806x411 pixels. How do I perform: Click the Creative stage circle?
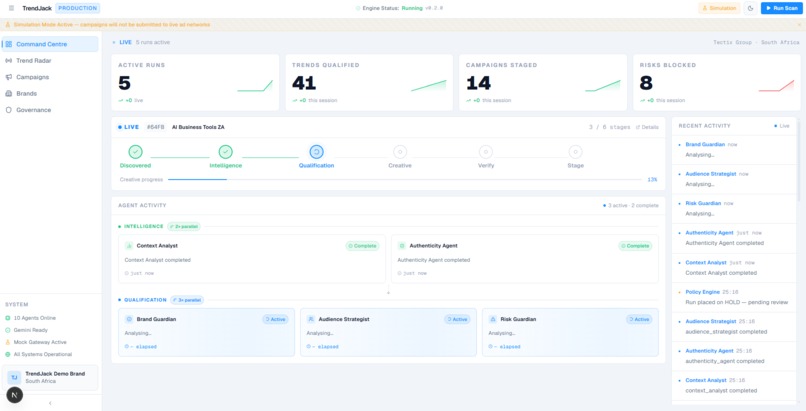point(400,152)
